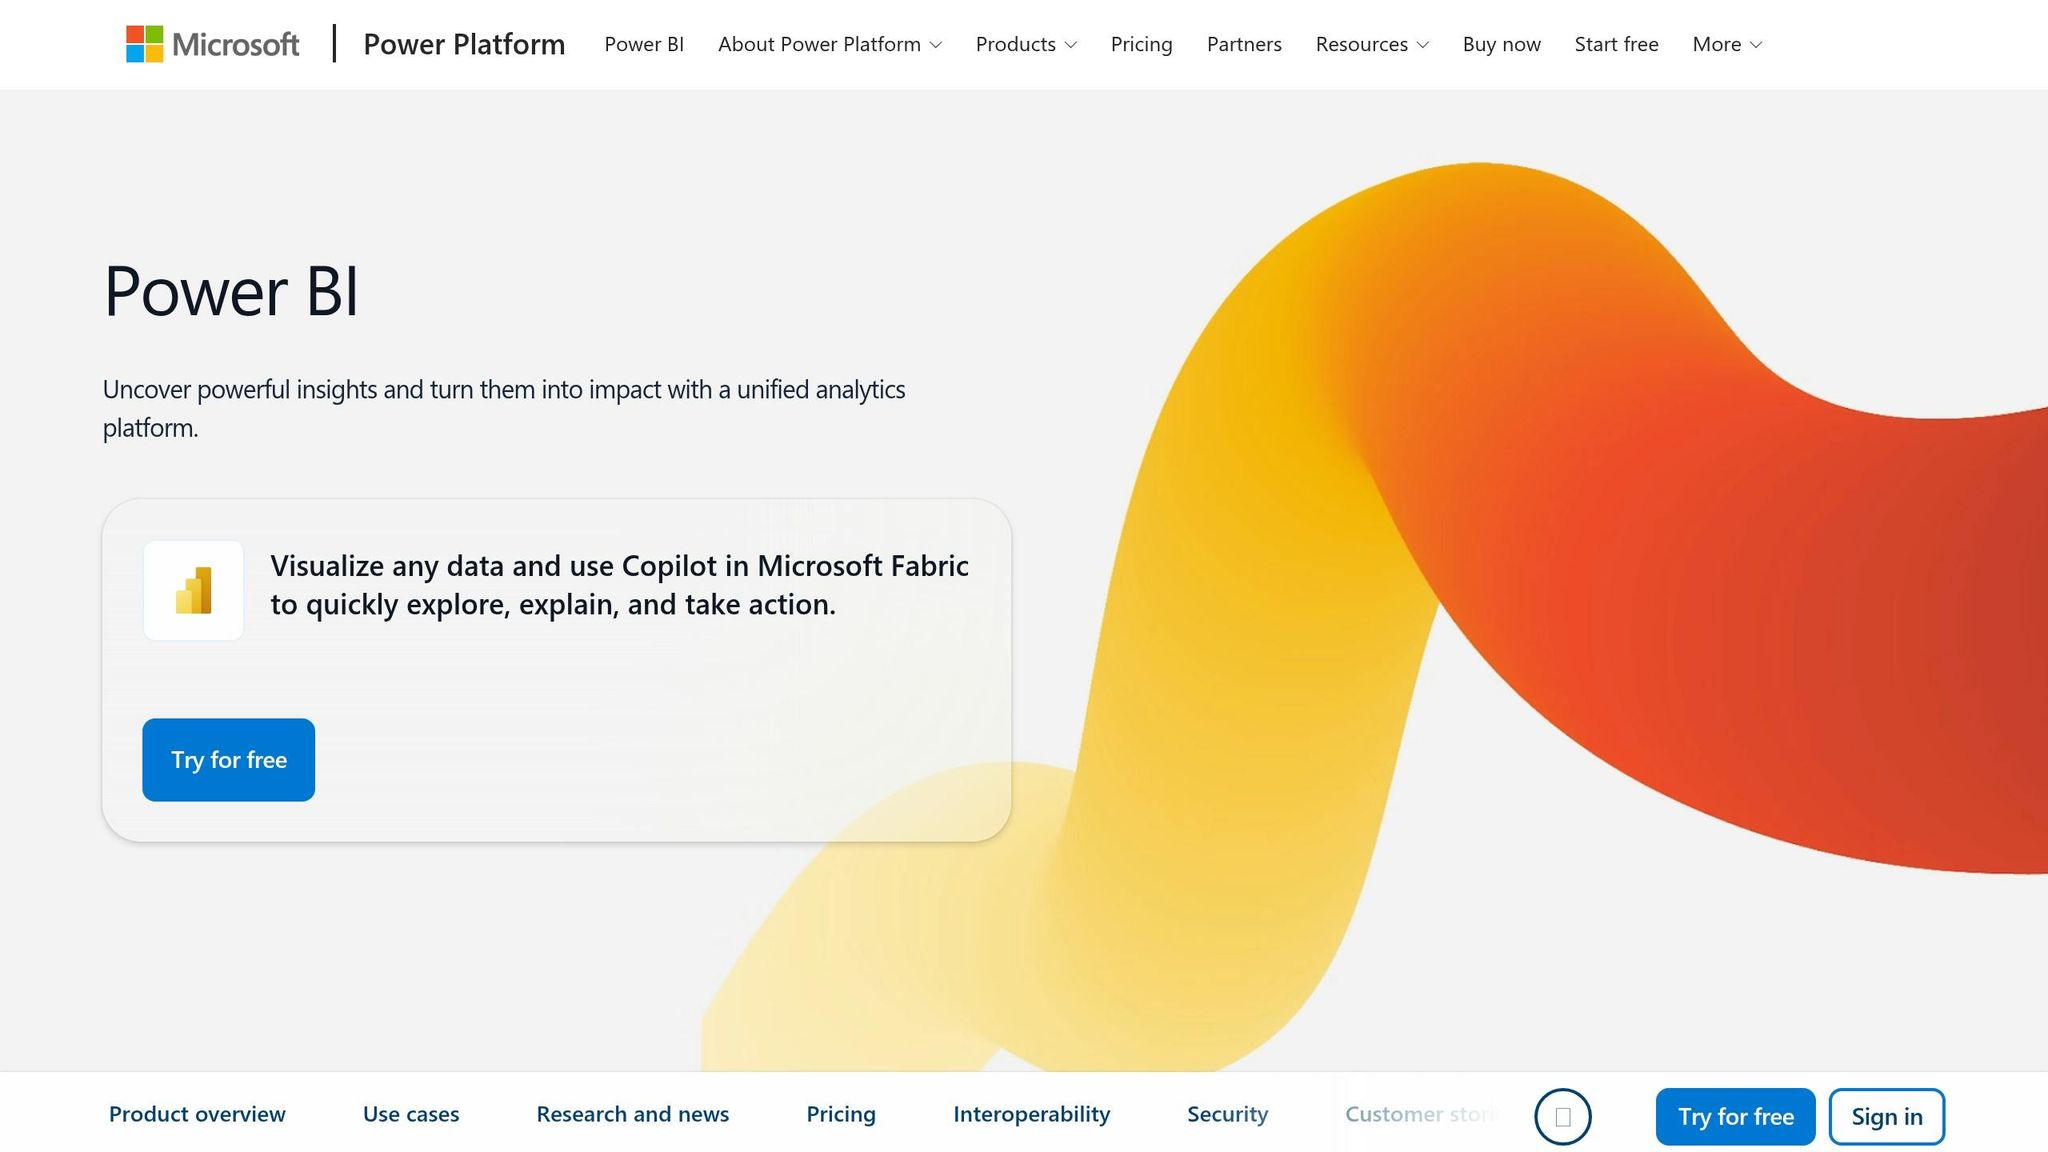Click Try for free in bottom bar
Screen dimensions: 2048x1152
pos(1735,1116)
